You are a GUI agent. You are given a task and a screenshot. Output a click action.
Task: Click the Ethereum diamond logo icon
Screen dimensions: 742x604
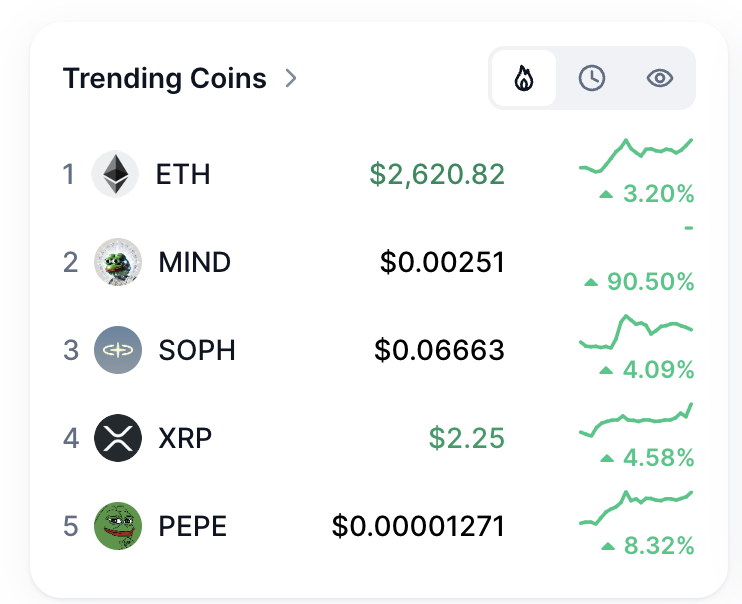(115, 175)
